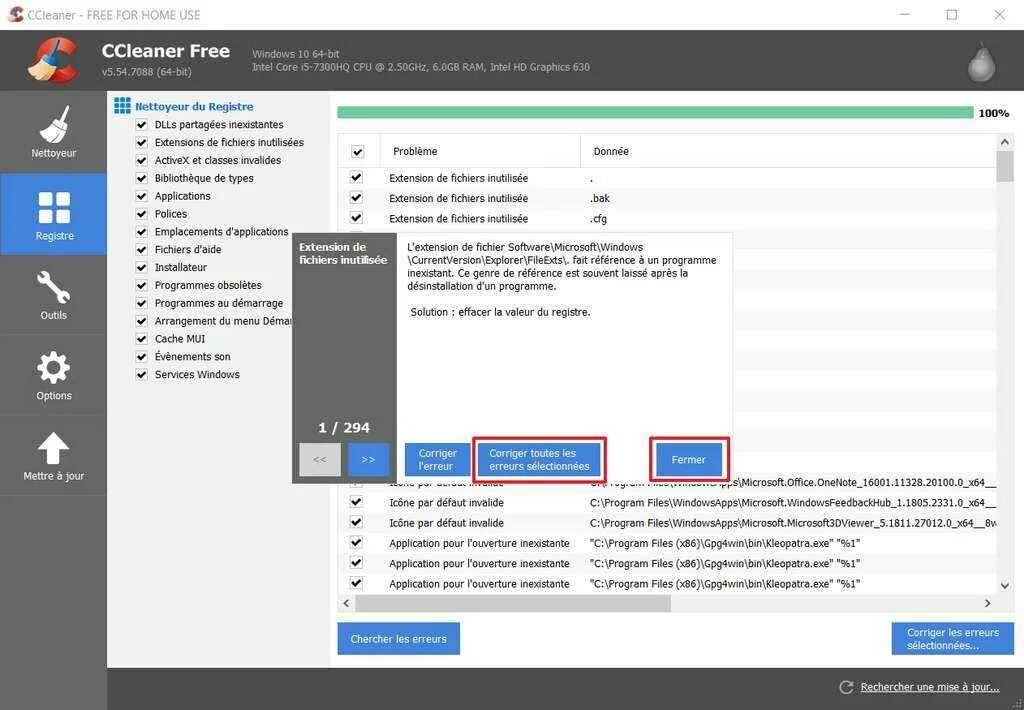Viewport: 1024px width, 710px height.
Task: Toggle Programmes obsolètes checkbox
Action: tap(141, 285)
